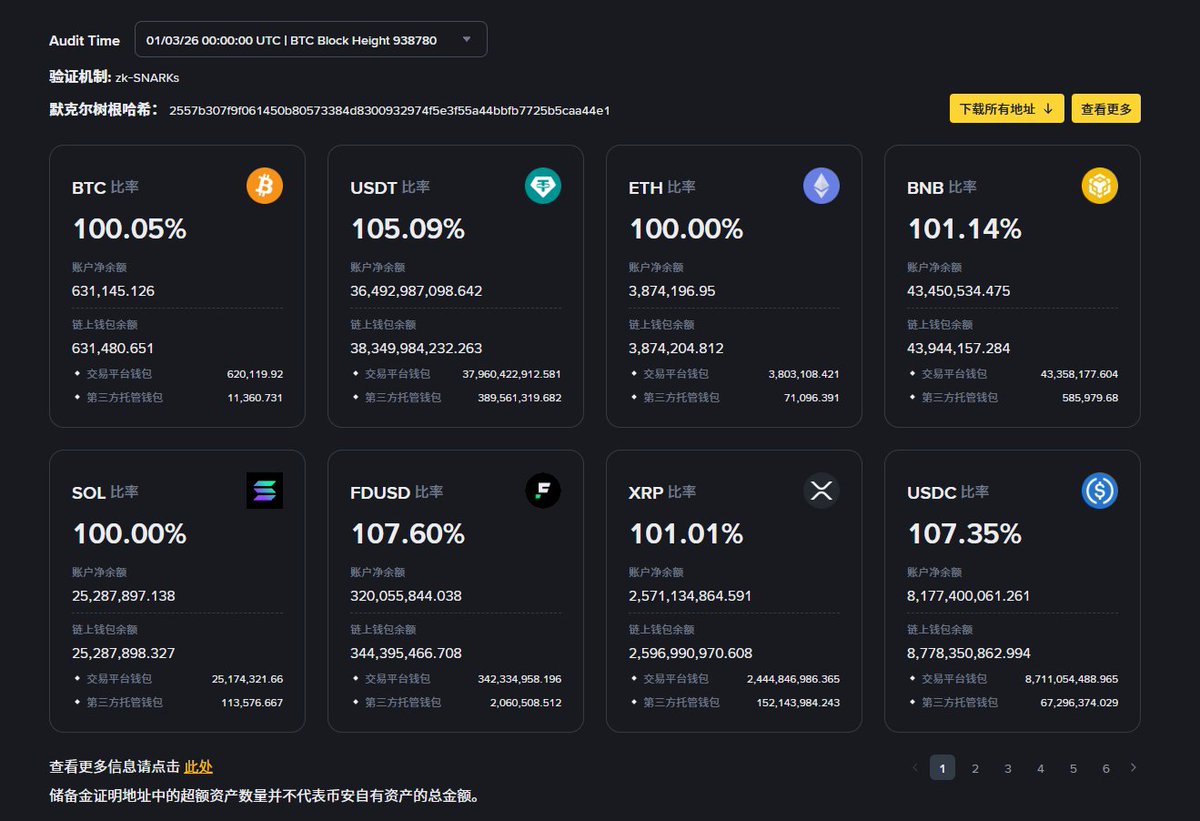
Task: Click the Merkle tree root hash
Action: click(389, 110)
